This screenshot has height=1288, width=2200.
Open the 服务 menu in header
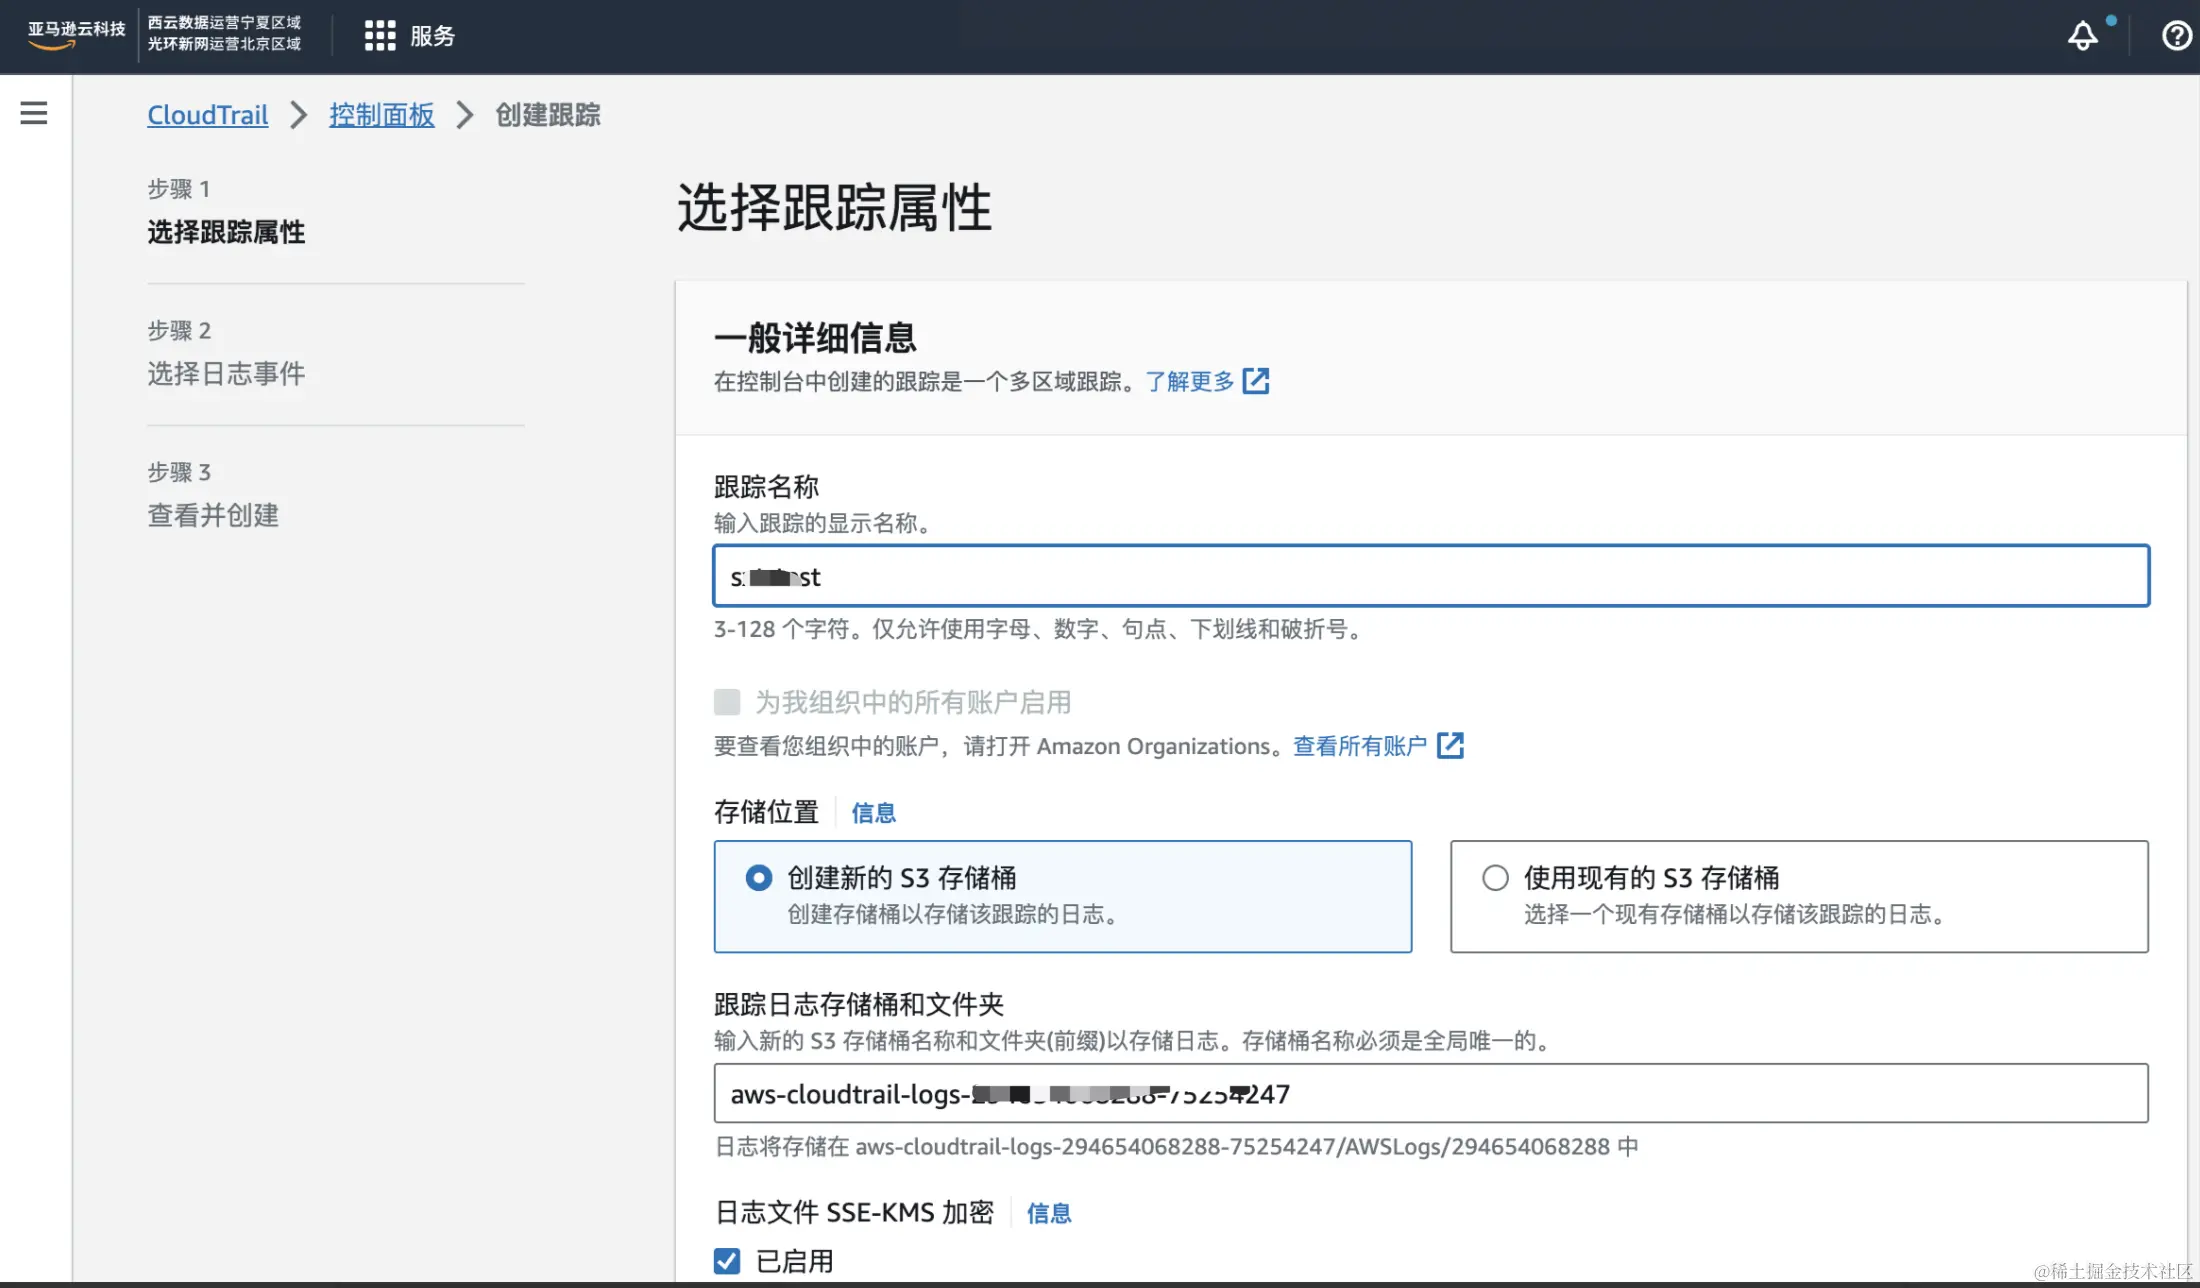coord(432,36)
